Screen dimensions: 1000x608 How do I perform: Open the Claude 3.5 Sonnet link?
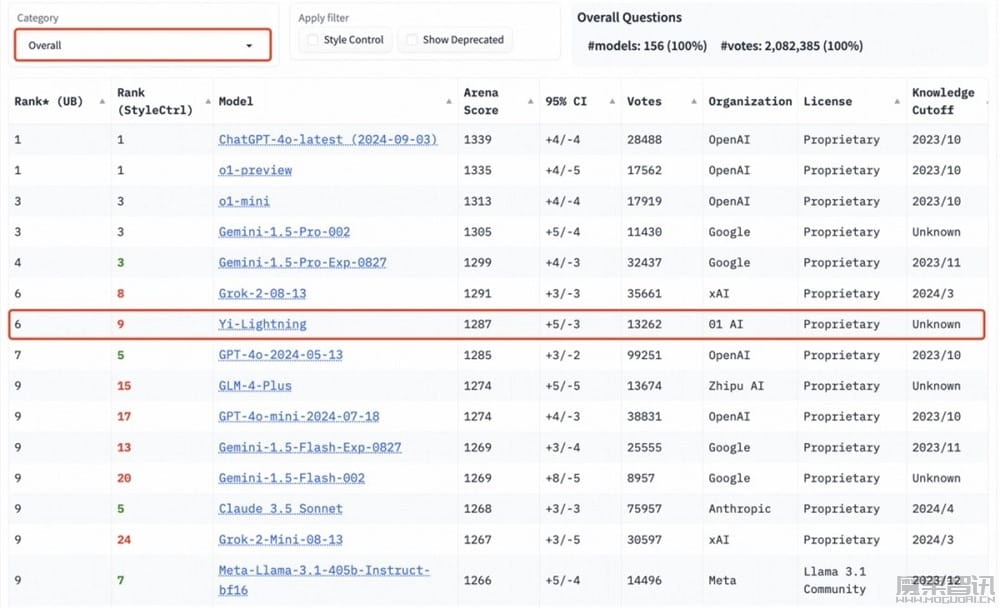[x=281, y=508]
